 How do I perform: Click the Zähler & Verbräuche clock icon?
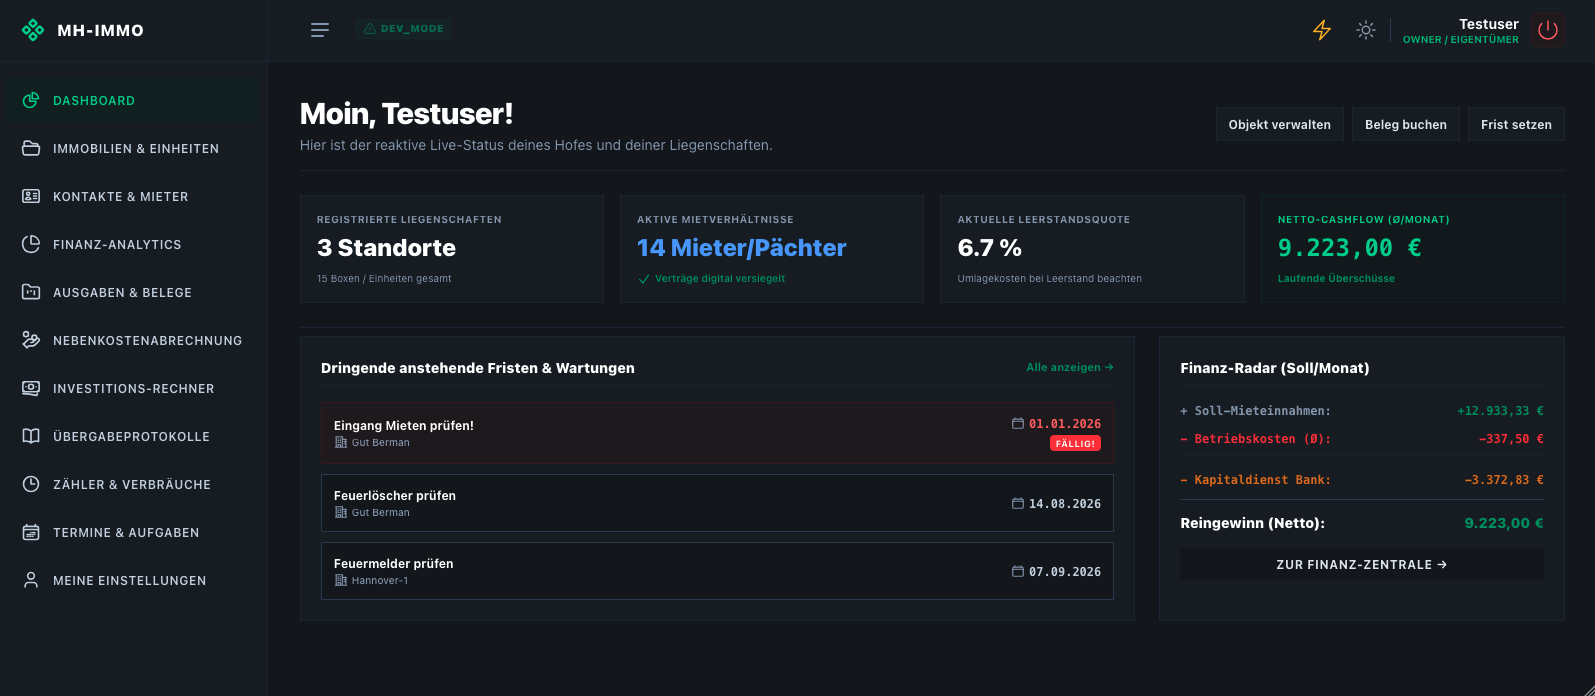(31, 484)
